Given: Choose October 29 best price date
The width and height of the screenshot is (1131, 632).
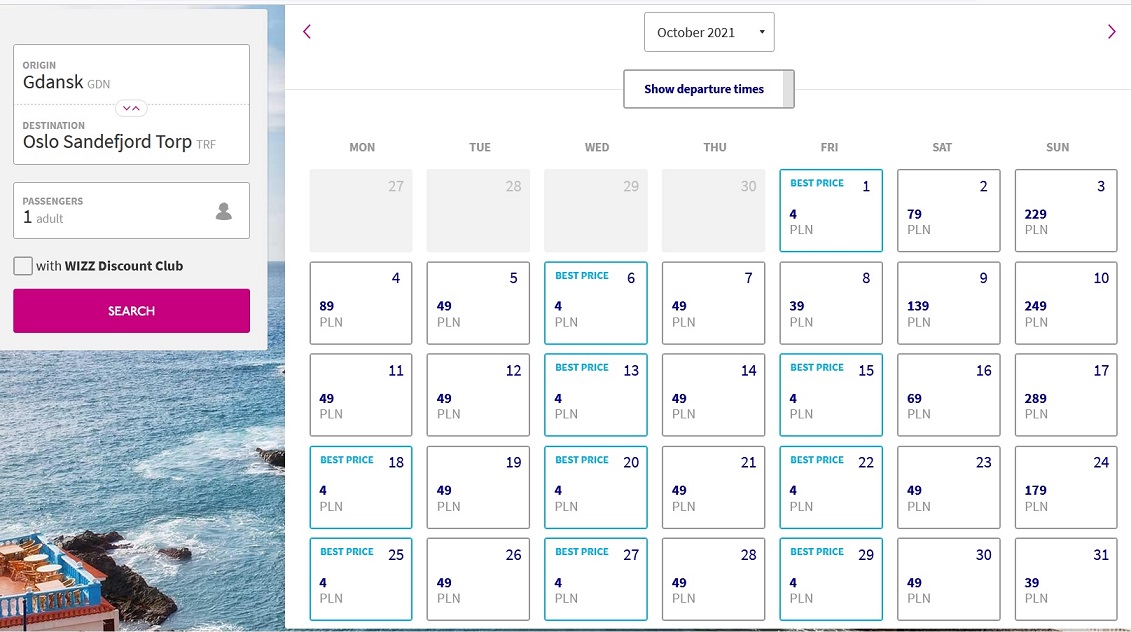Looking at the screenshot, I should pyautogui.click(x=831, y=579).
